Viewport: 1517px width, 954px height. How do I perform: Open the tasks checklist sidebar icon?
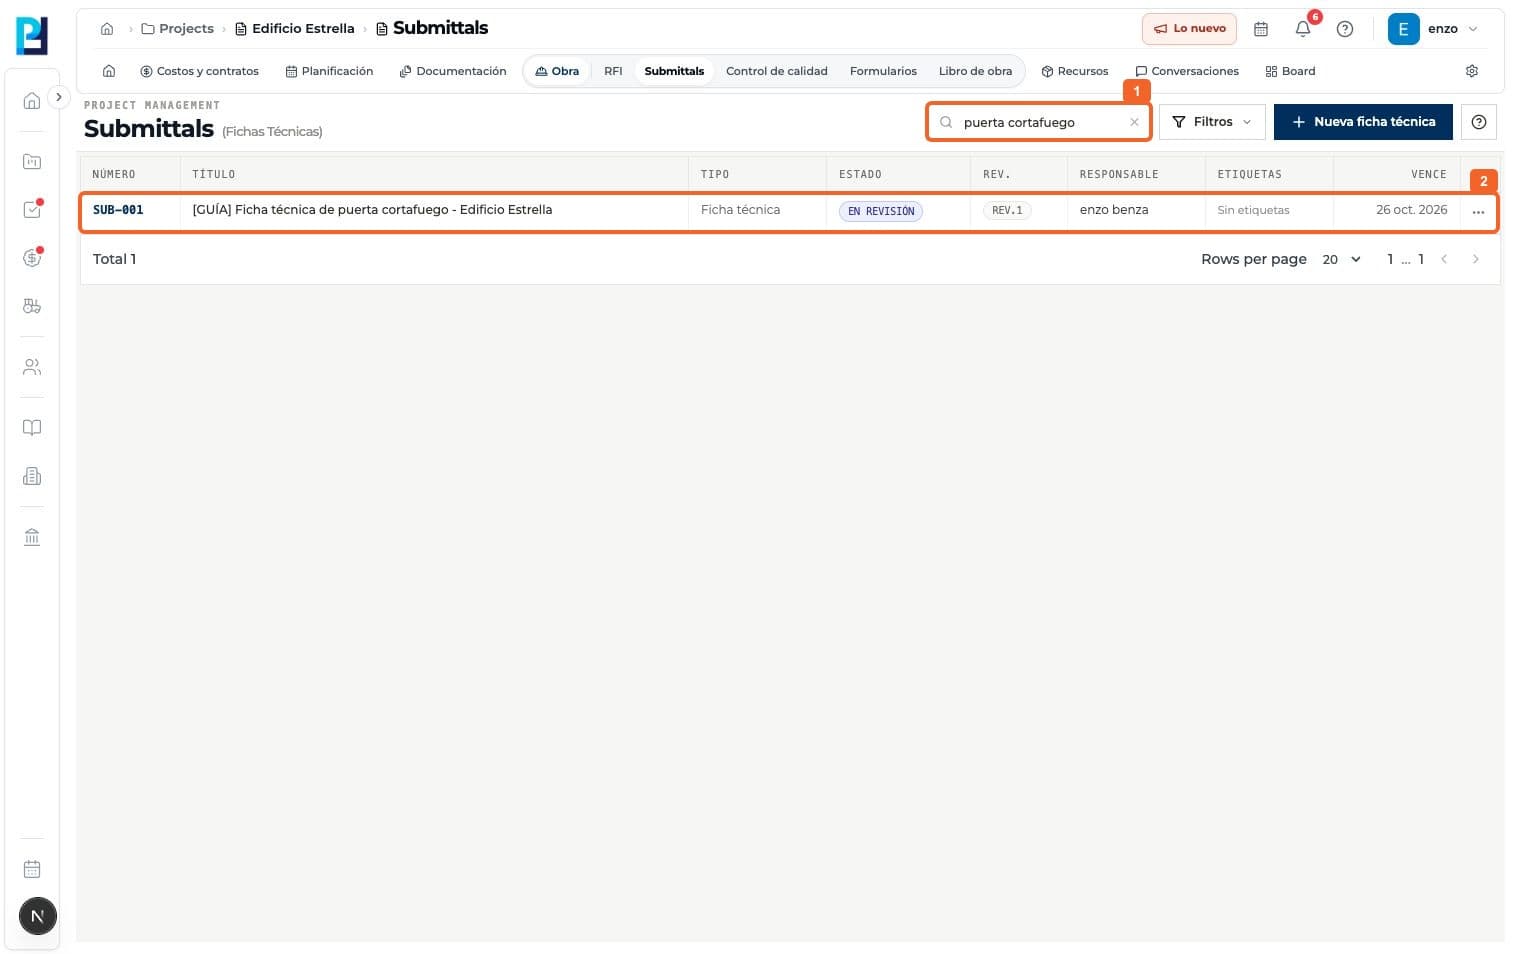pos(32,210)
